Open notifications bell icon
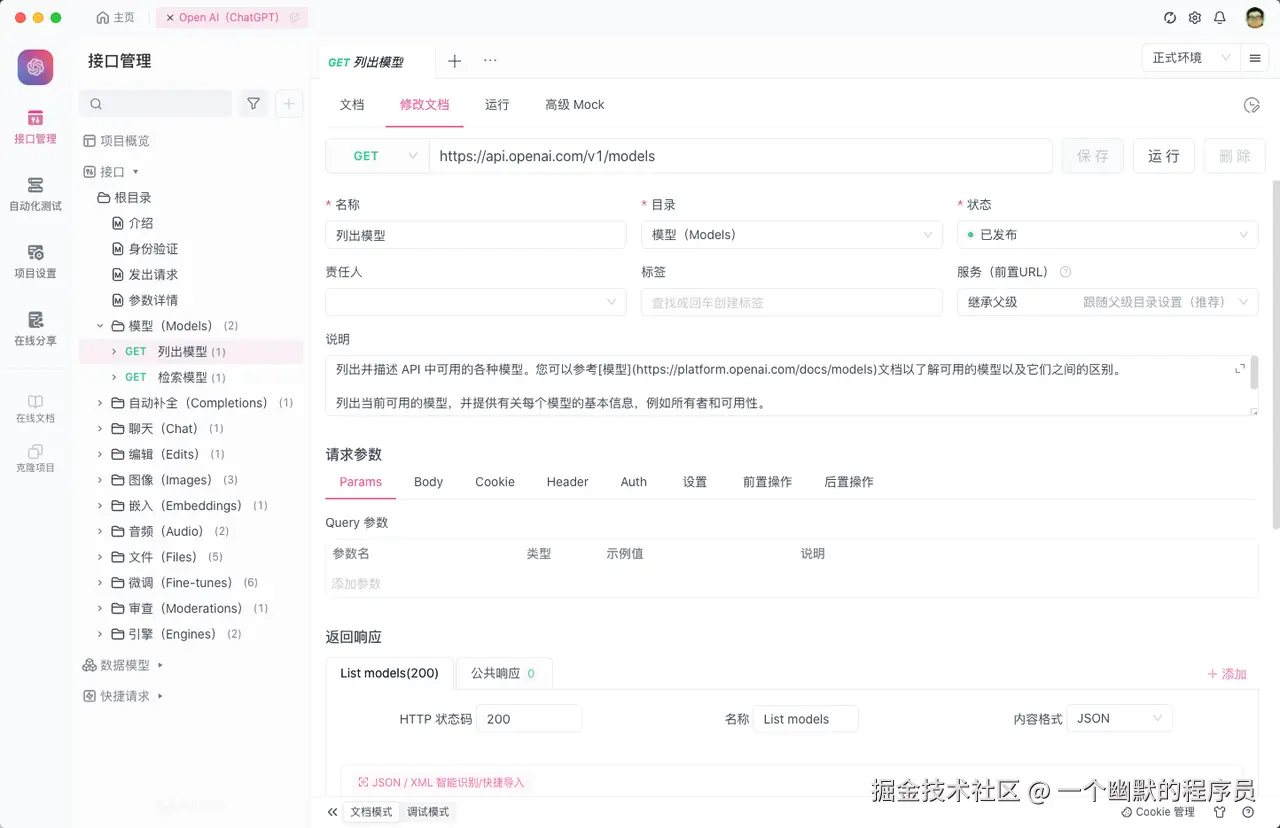Image resolution: width=1280 pixels, height=828 pixels. click(1220, 18)
